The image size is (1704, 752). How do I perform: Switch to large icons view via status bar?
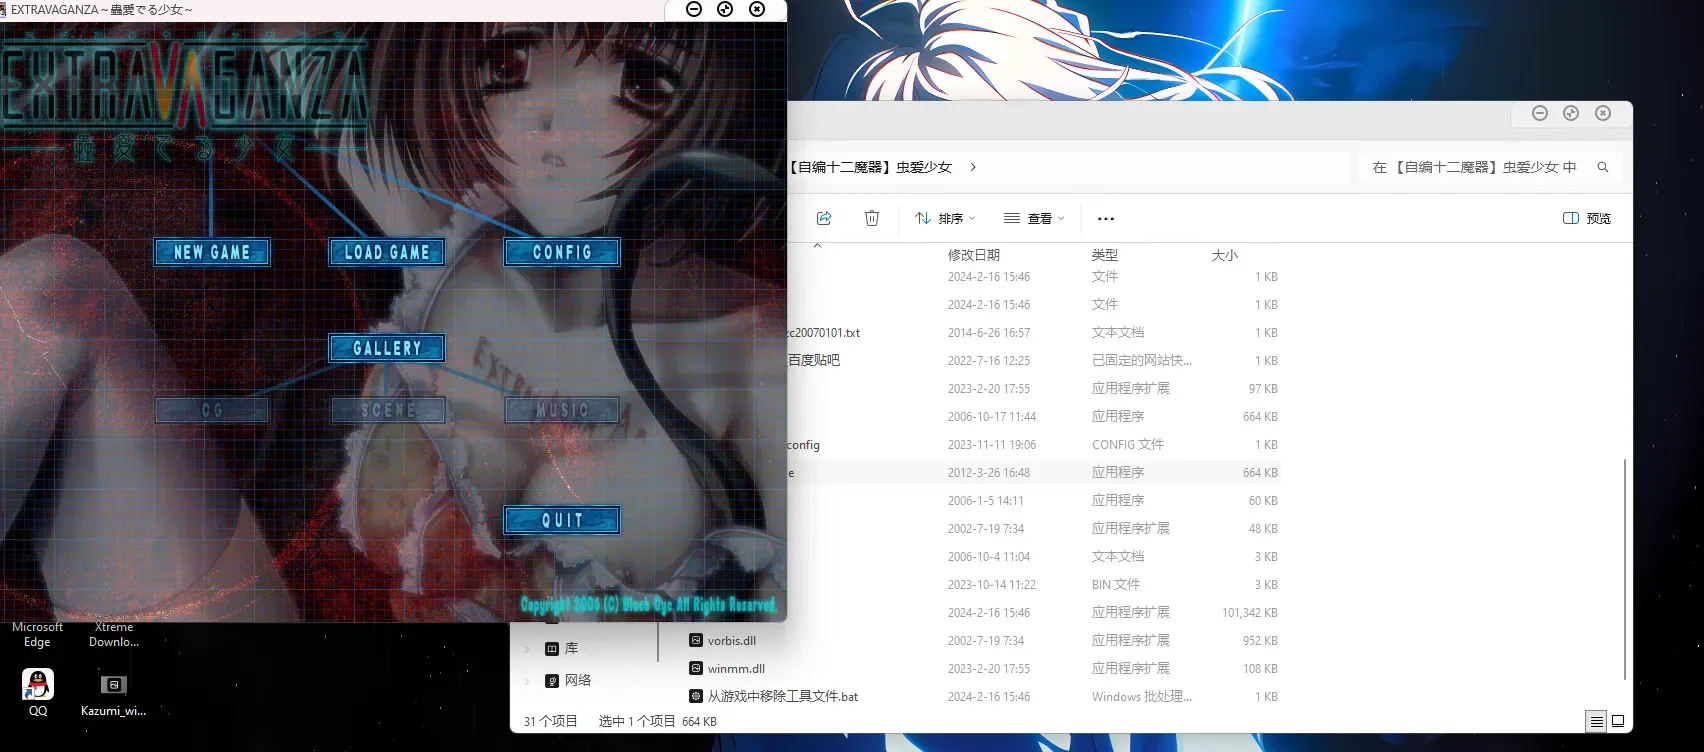point(1618,721)
